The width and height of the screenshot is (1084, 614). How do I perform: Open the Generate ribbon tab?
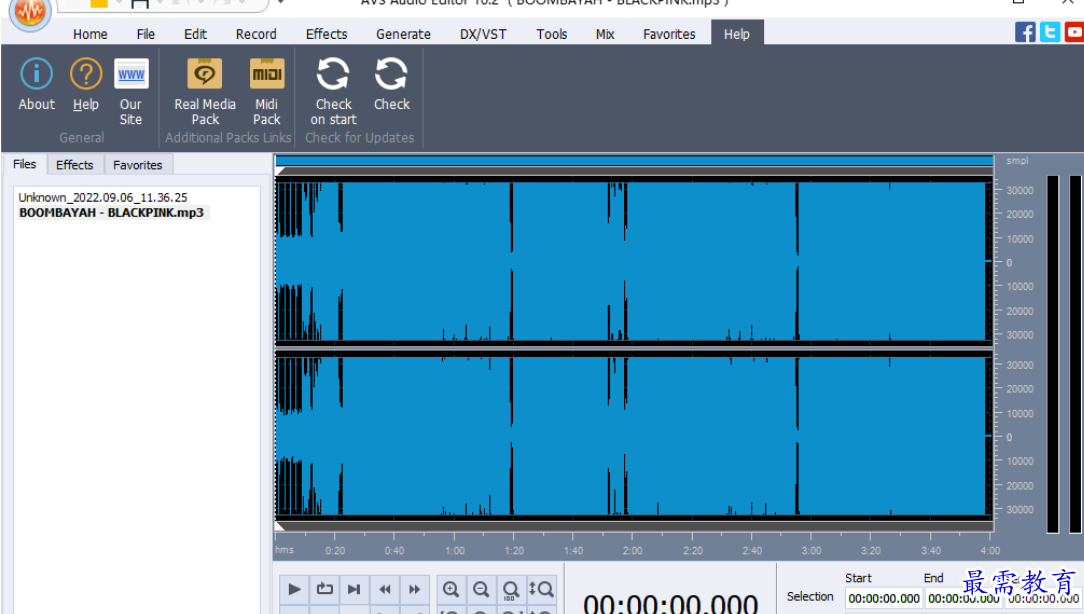tap(403, 34)
